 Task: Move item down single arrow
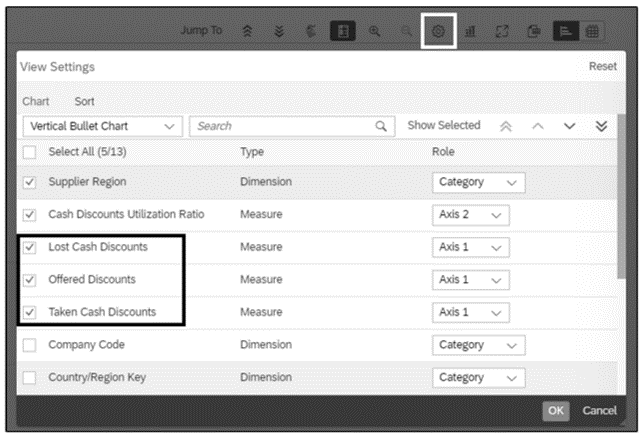click(569, 126)
